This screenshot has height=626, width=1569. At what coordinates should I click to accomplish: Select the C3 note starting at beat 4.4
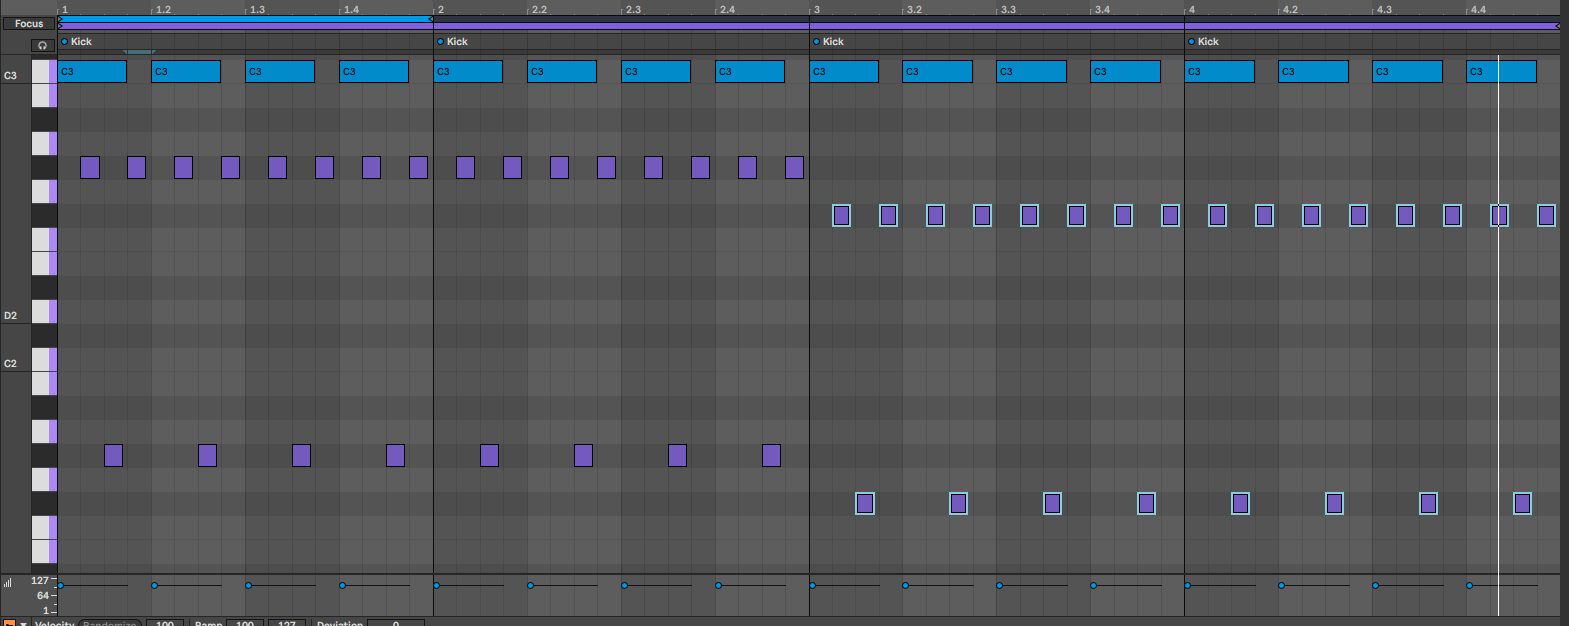[1501, 71]
